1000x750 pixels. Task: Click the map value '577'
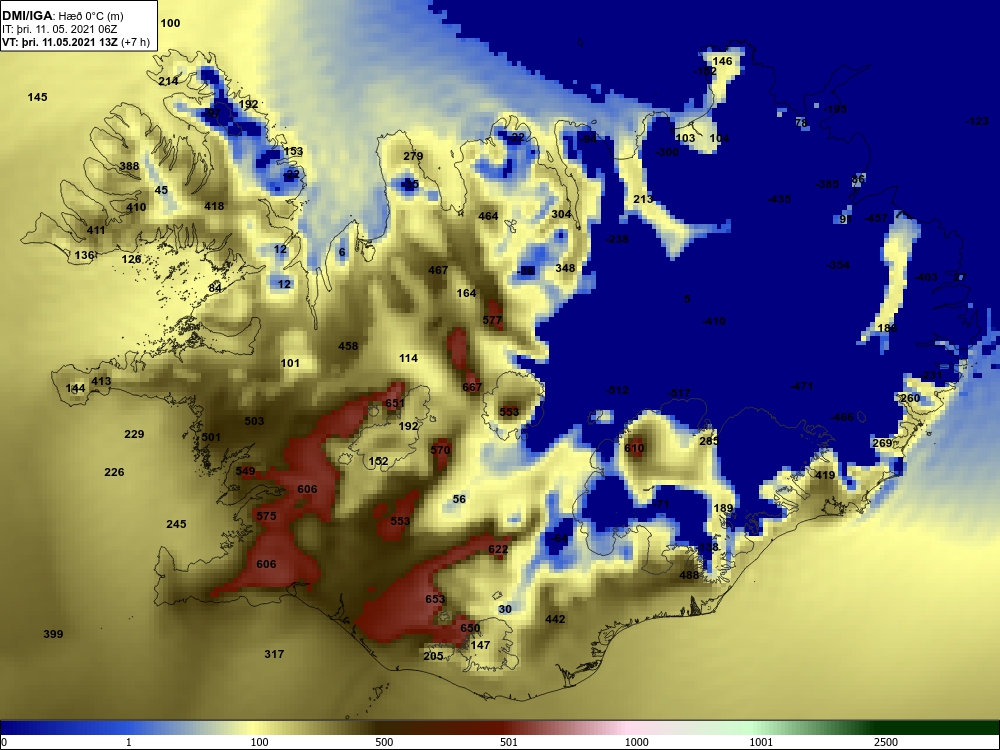[x=492, y=320]
